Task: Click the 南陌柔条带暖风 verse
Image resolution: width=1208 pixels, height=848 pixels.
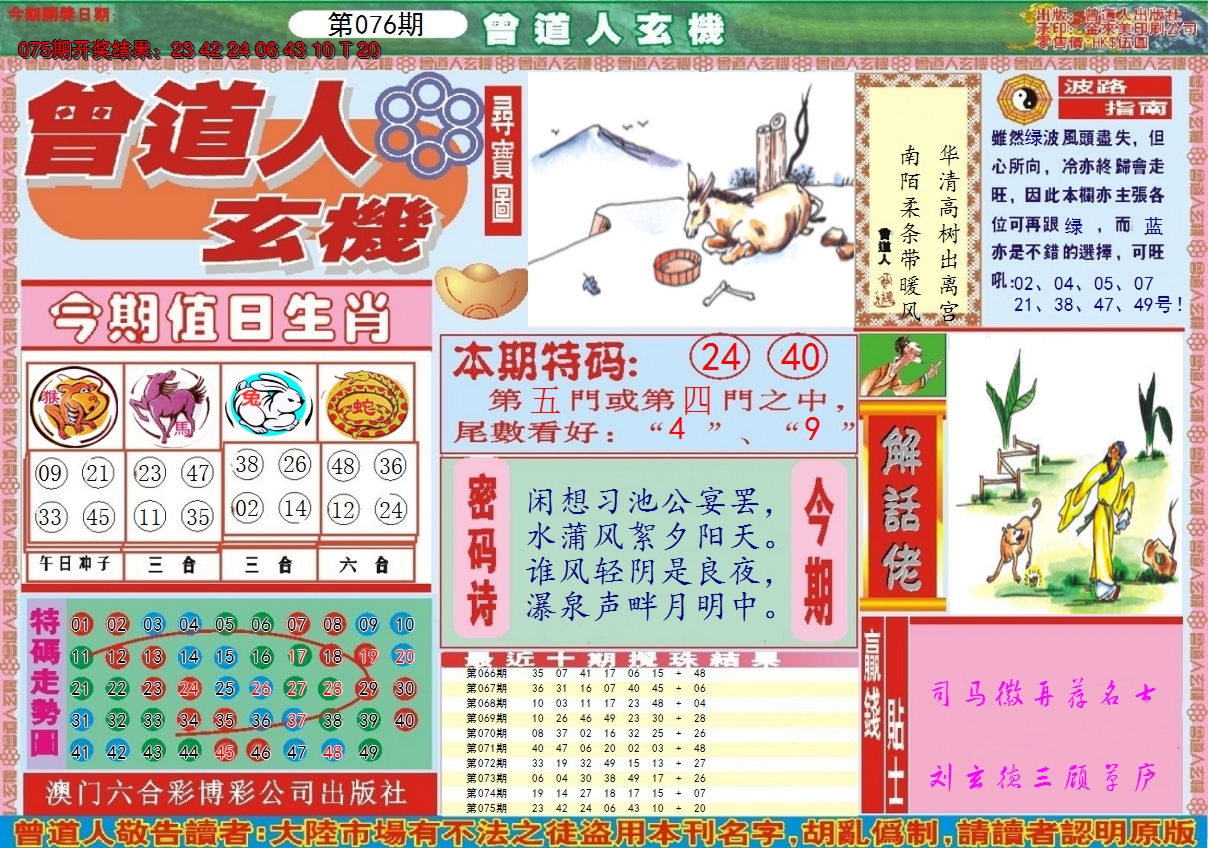Action: coord(909,235)
